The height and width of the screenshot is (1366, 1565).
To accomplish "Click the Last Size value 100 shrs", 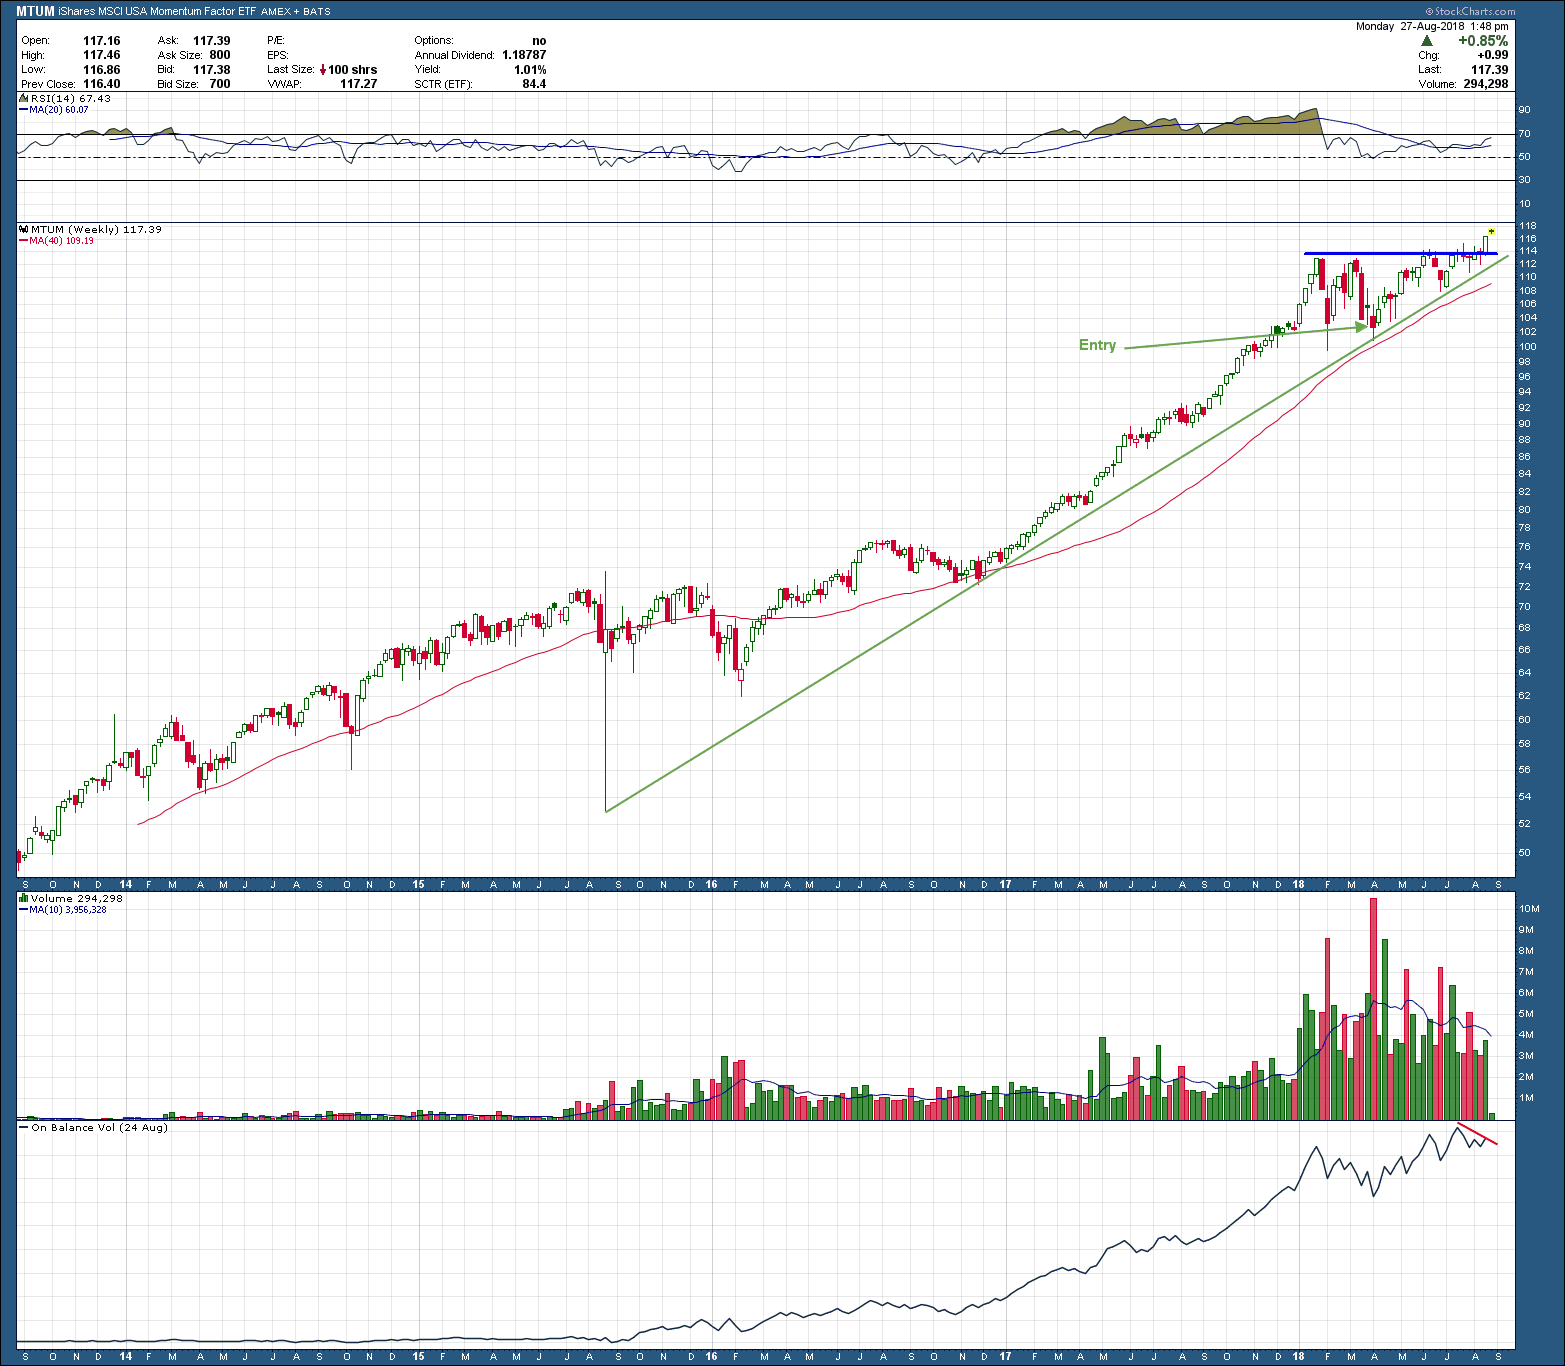I will pyautogui.click(x=353, y=70).
